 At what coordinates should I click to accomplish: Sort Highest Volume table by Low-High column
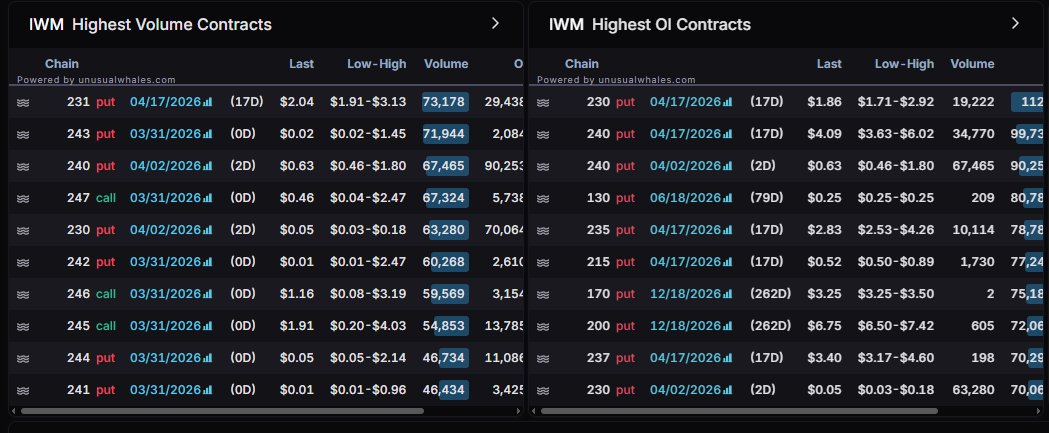[377, 64]
